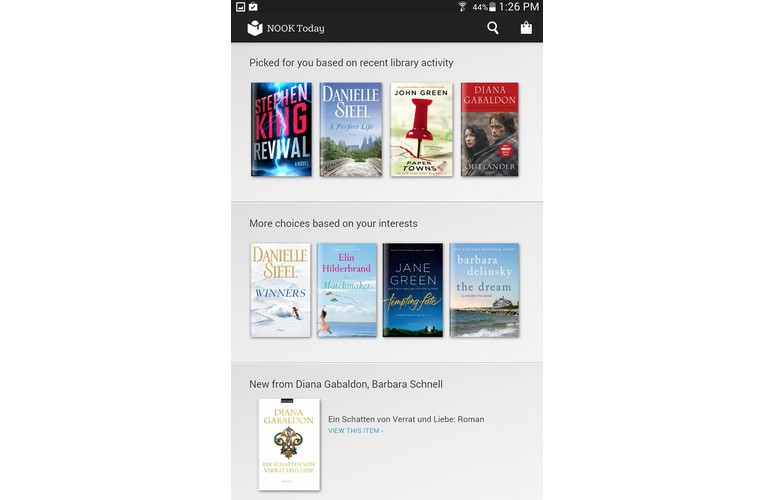This screenshot has height=500, width=775.
Task: Select Elin Hilderbrand The Matchmaker cover
Action: pos(346,290)
